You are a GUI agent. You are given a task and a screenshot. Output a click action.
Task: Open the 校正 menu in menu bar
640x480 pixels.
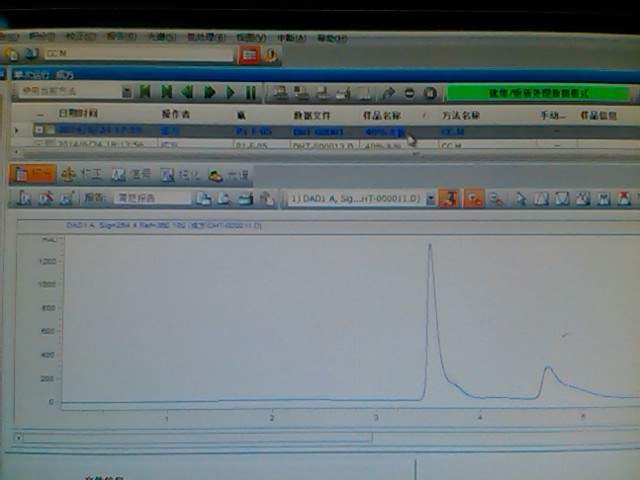click(81, 36)
